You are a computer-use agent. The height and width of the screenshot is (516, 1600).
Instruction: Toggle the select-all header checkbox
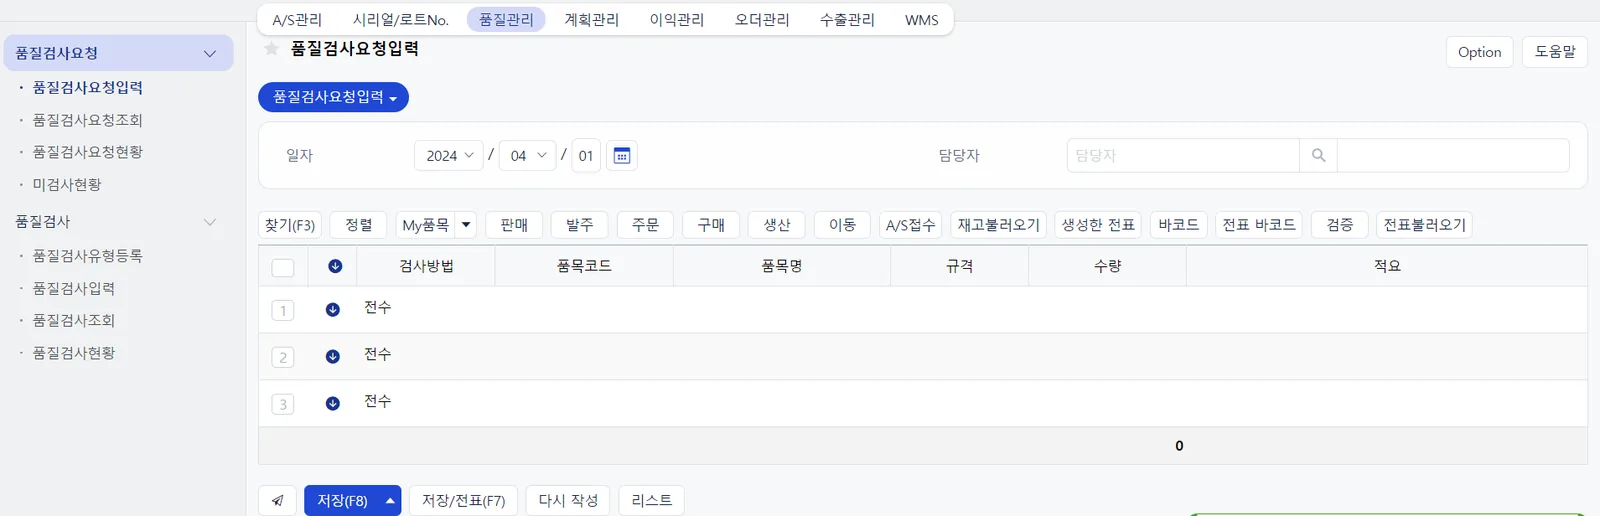pos(283,267)
